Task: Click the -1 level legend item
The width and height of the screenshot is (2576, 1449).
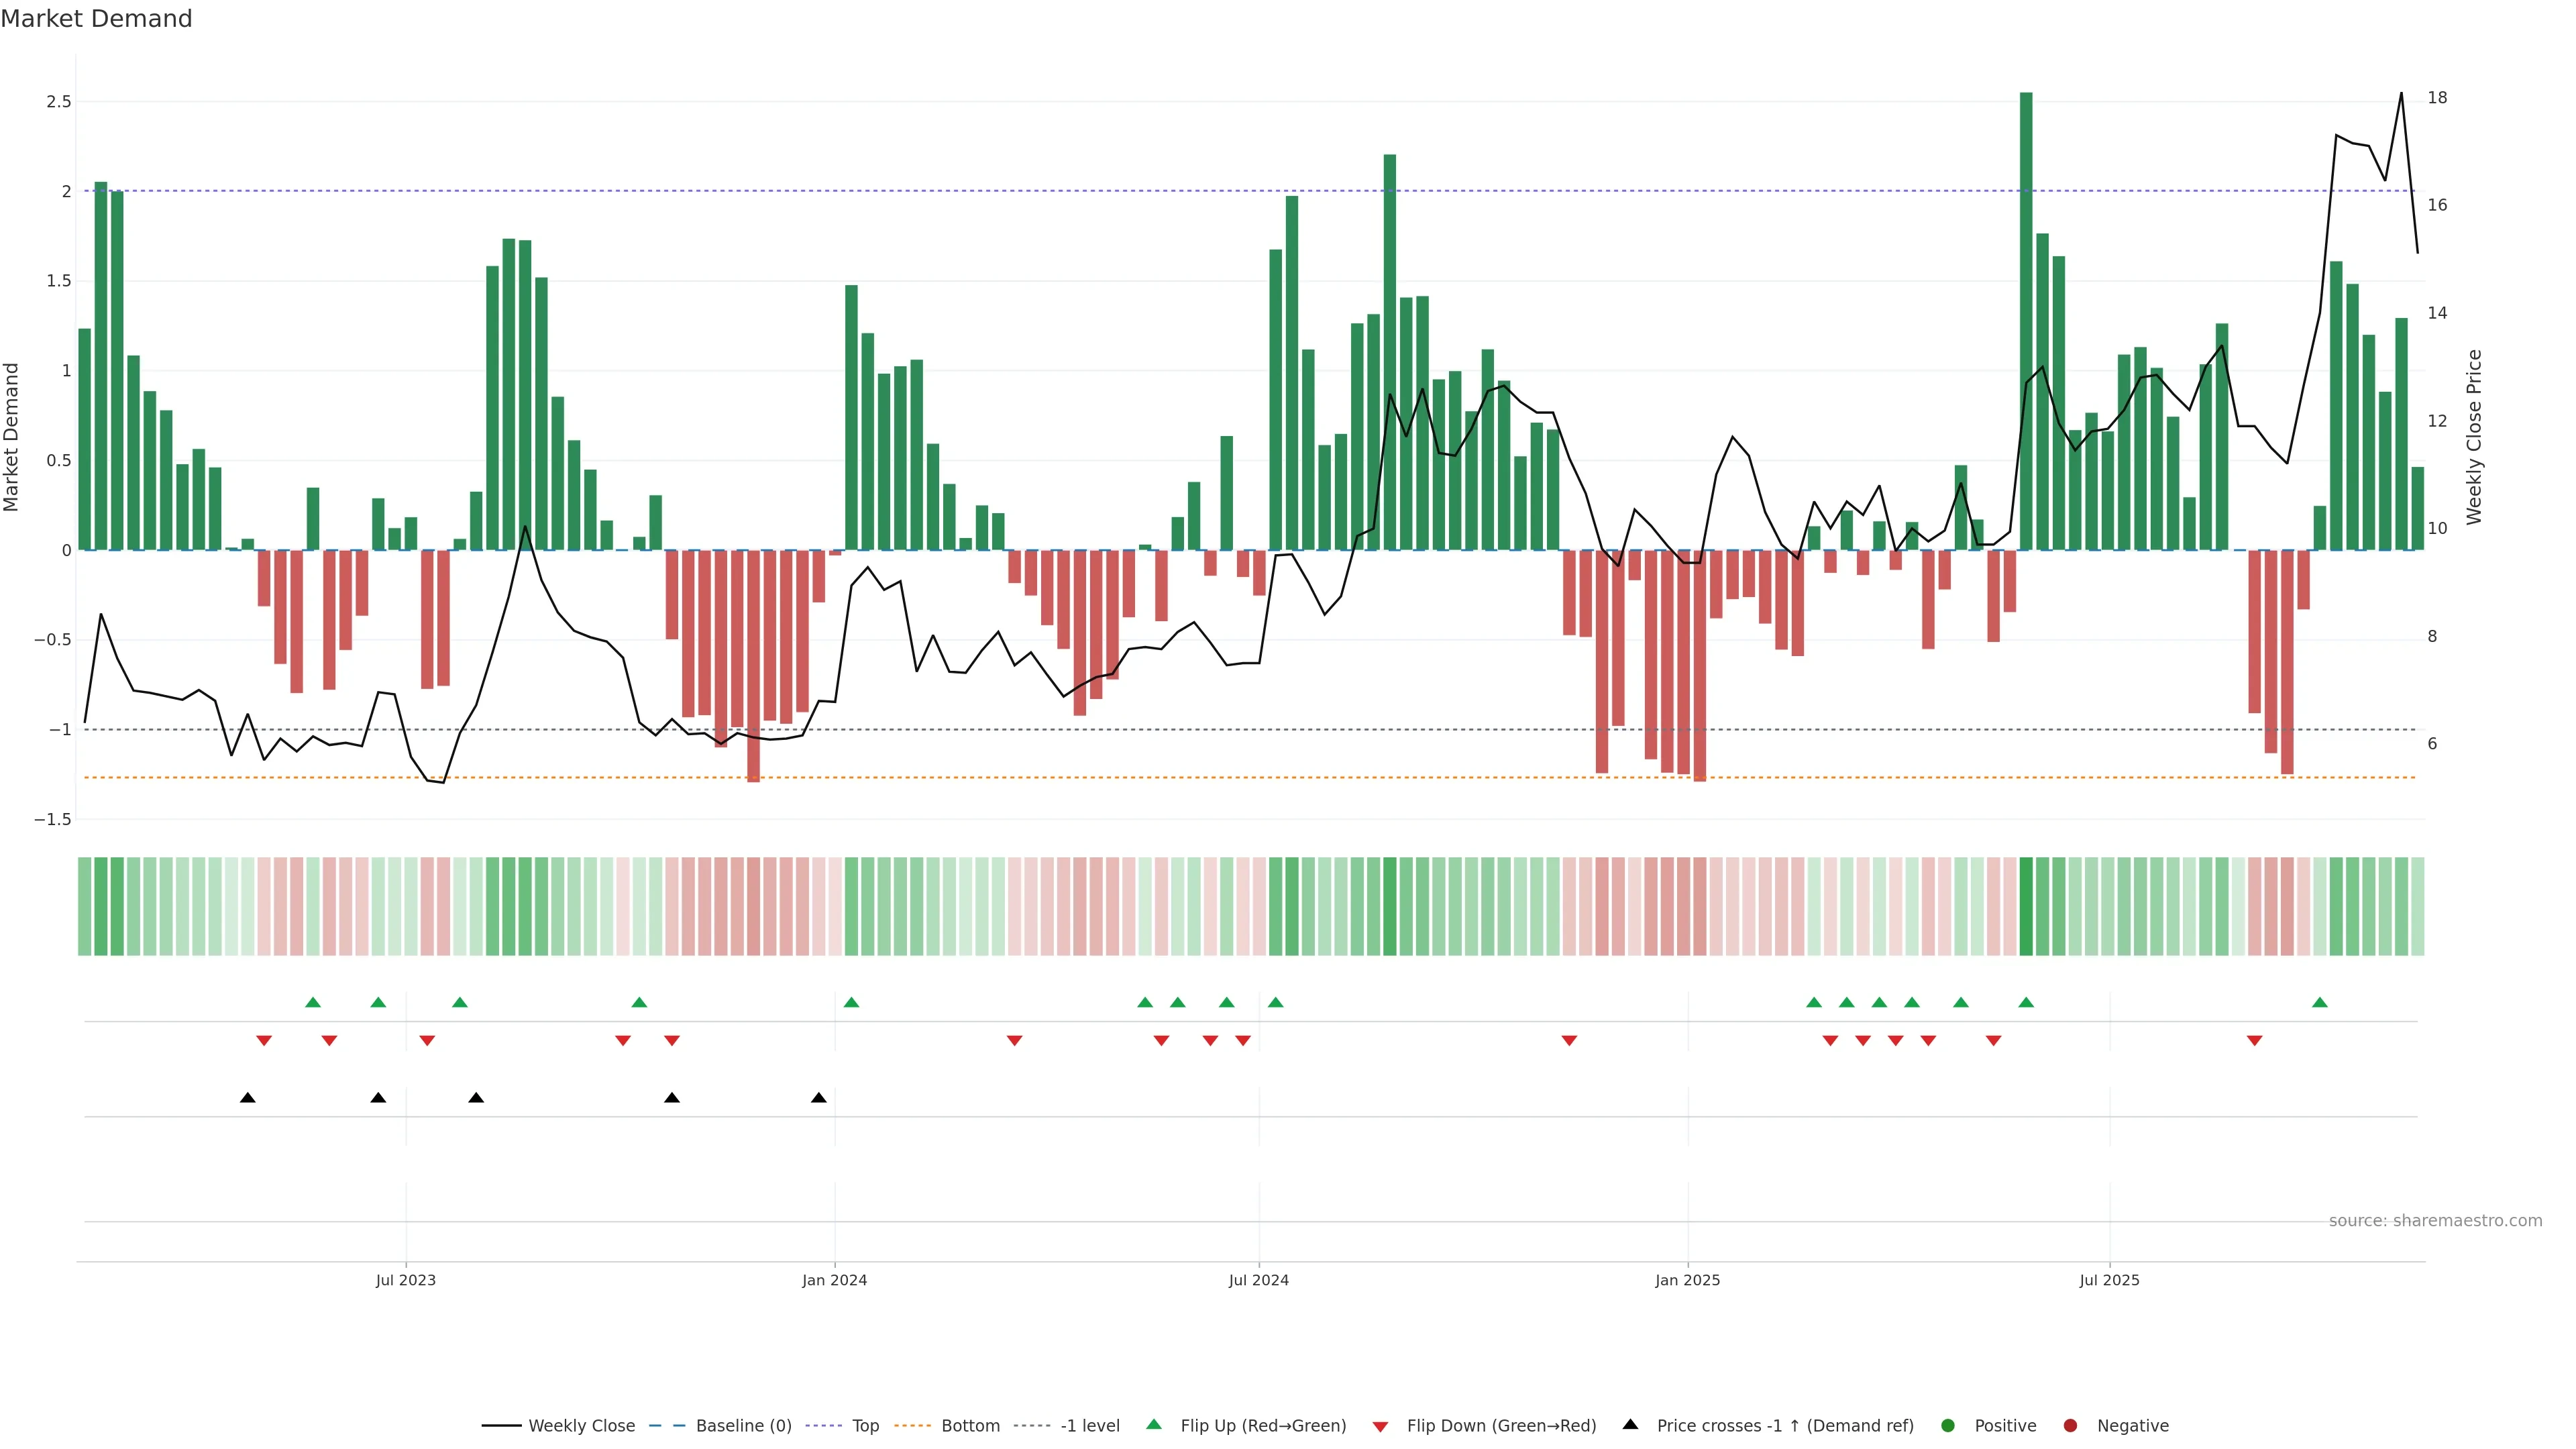Action: 1089,1426
